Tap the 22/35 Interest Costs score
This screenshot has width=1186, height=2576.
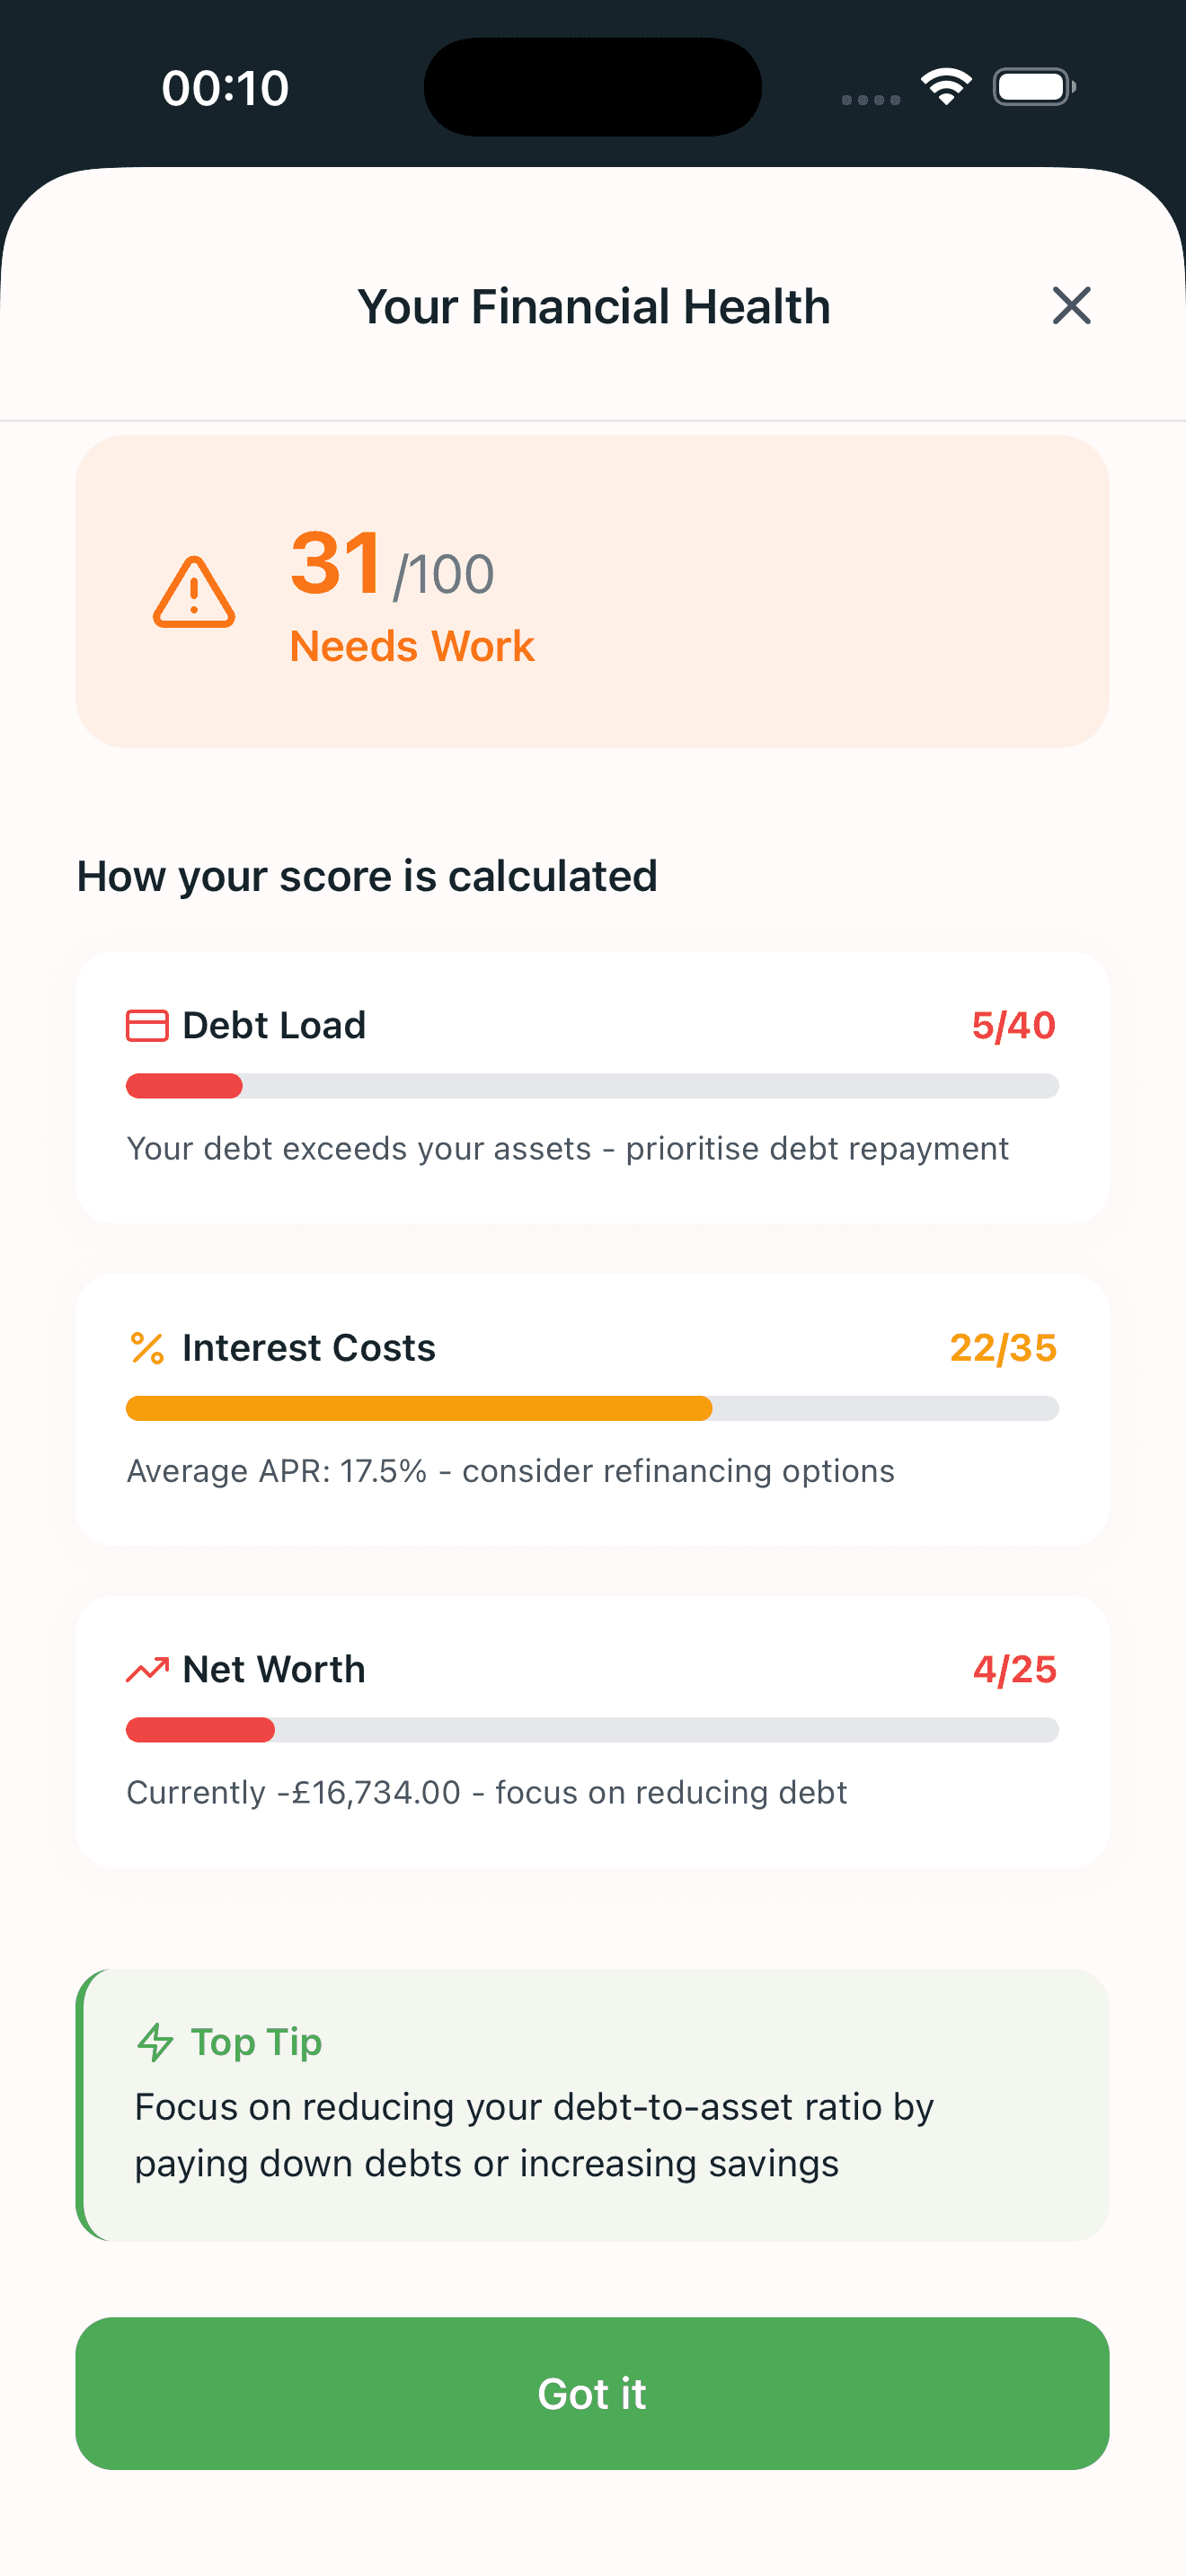click(x=1003, y=1348)
